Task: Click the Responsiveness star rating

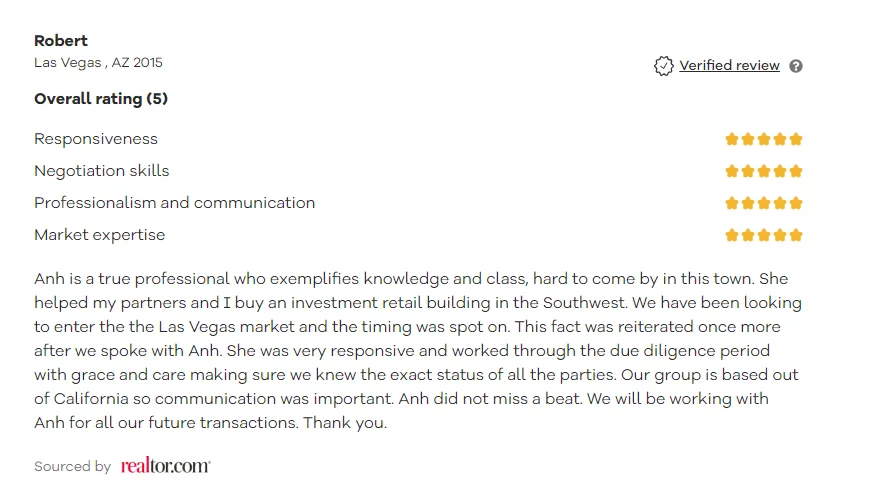Action: [x=764, y=139]
